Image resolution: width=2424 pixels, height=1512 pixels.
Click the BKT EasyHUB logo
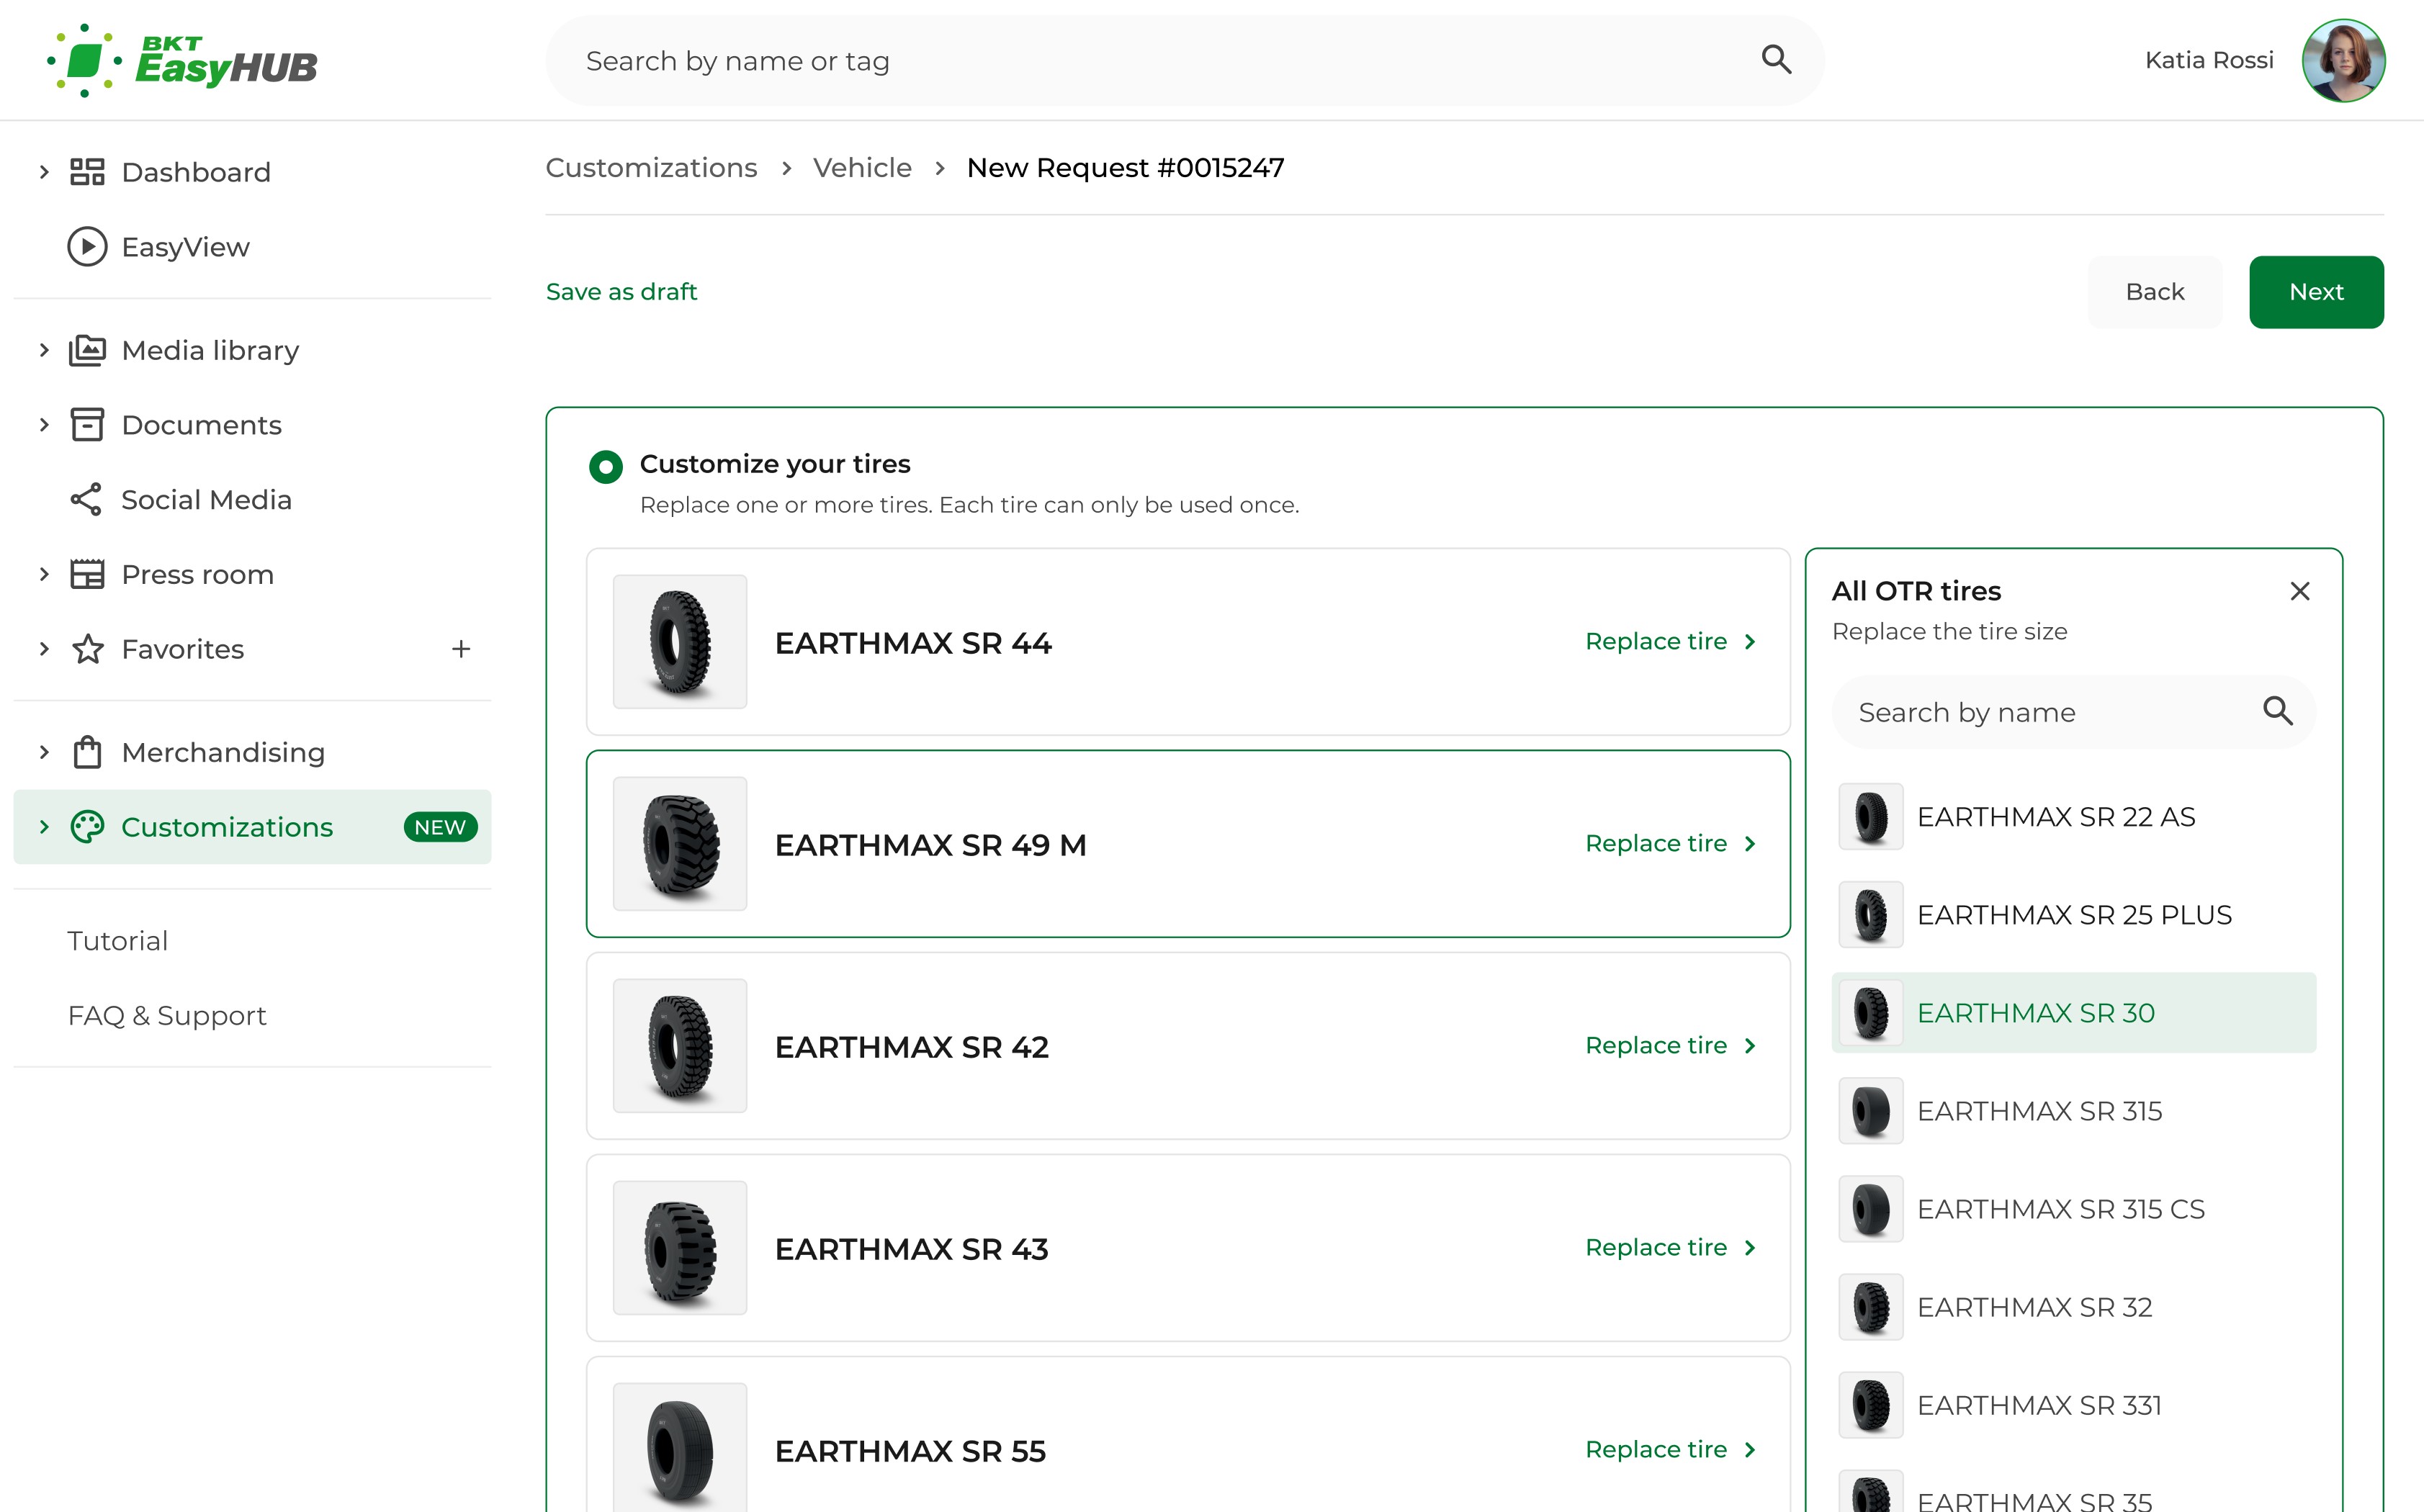tap(182, 61)
